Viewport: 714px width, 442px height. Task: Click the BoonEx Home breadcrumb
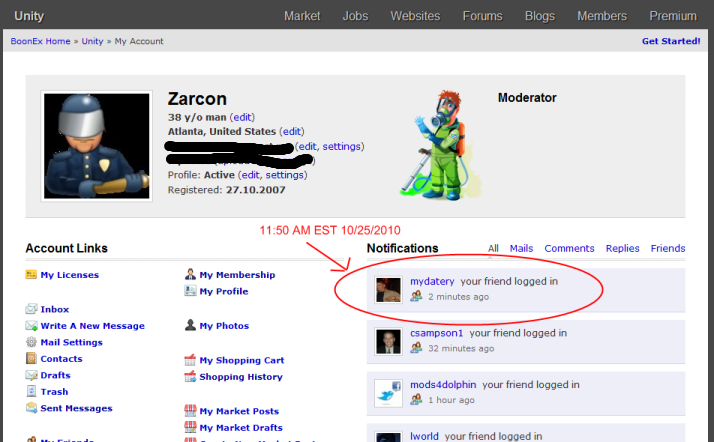(x=41, y=41)
